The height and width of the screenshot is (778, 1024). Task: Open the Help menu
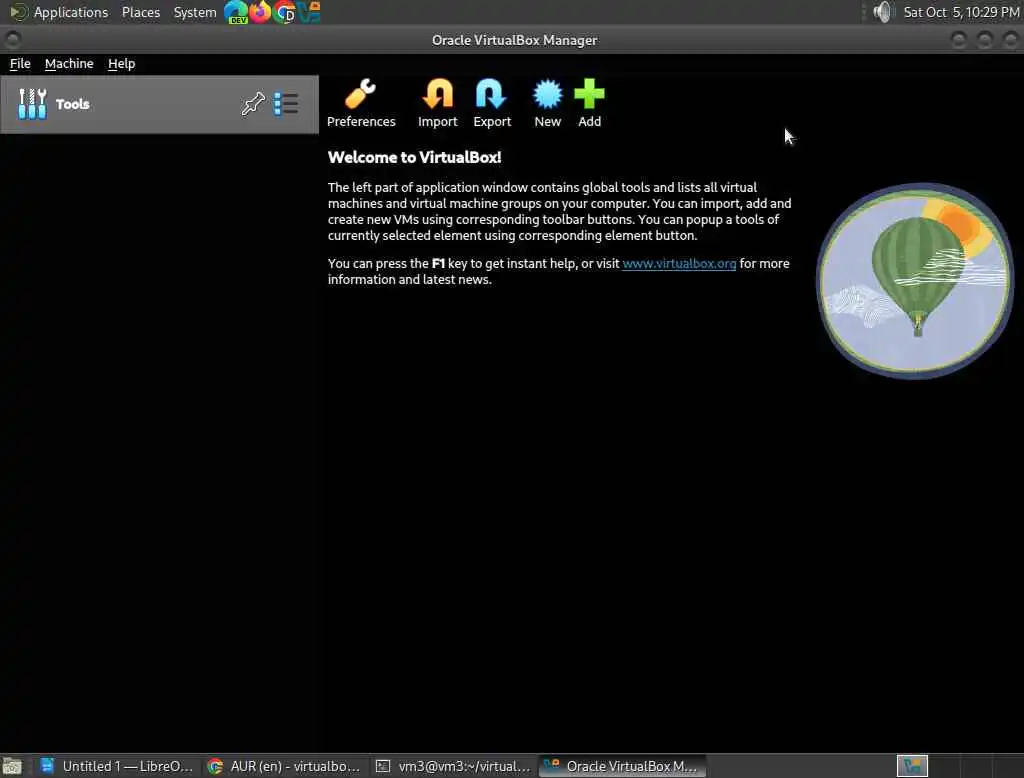coord(121,63)
